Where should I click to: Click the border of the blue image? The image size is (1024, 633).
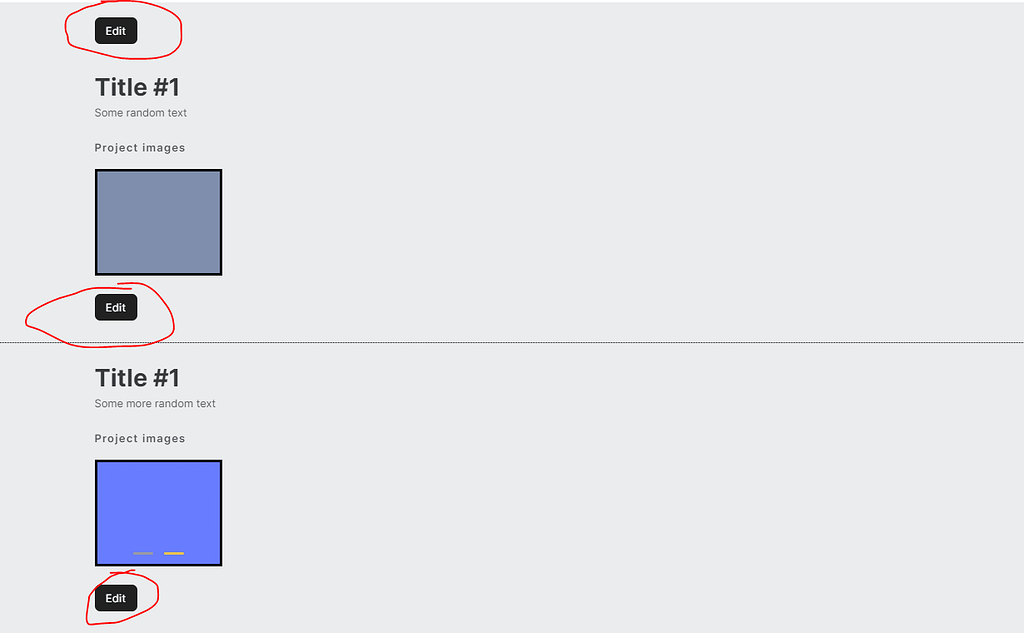pyautogui.click(x=158, y=461)
